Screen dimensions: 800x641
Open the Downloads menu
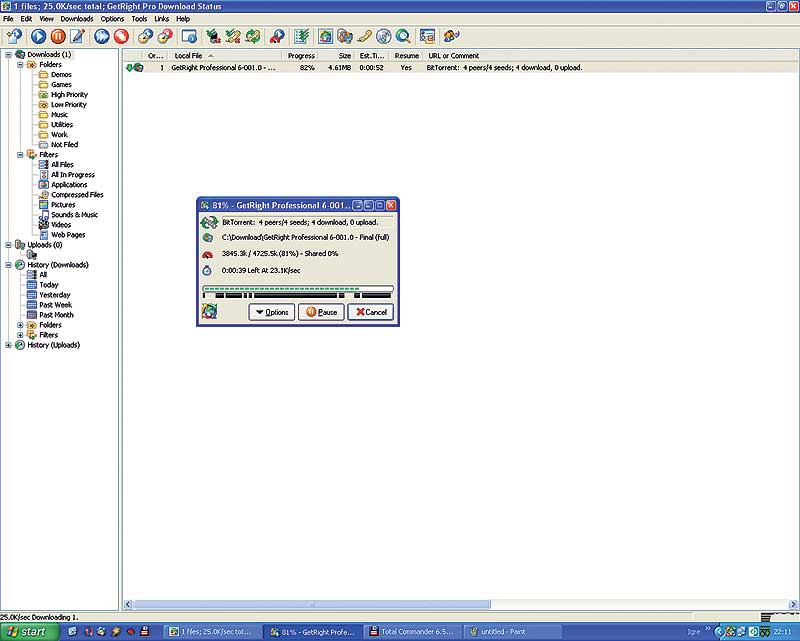pos(77,19)
